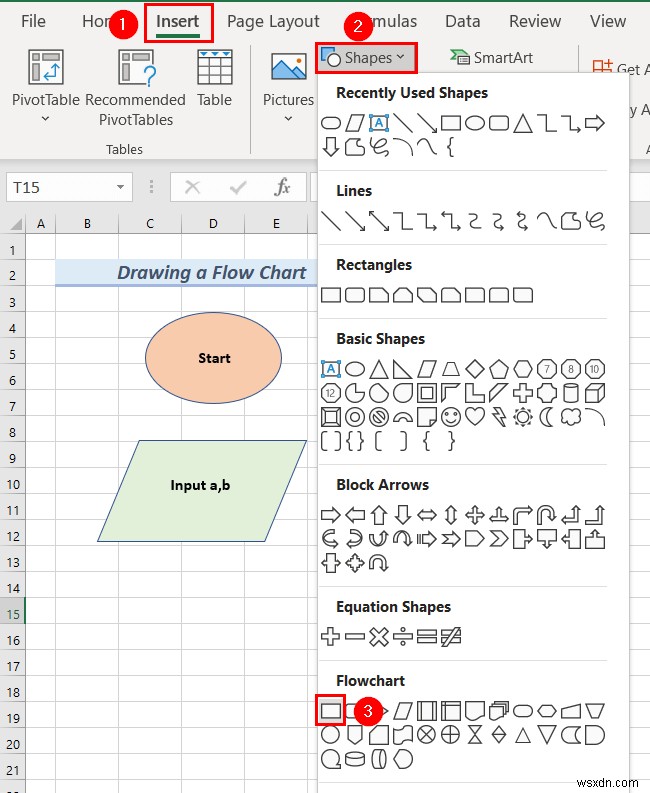
Task: Collapse the Shapes dropdown menu
Action: pos(367,58)
